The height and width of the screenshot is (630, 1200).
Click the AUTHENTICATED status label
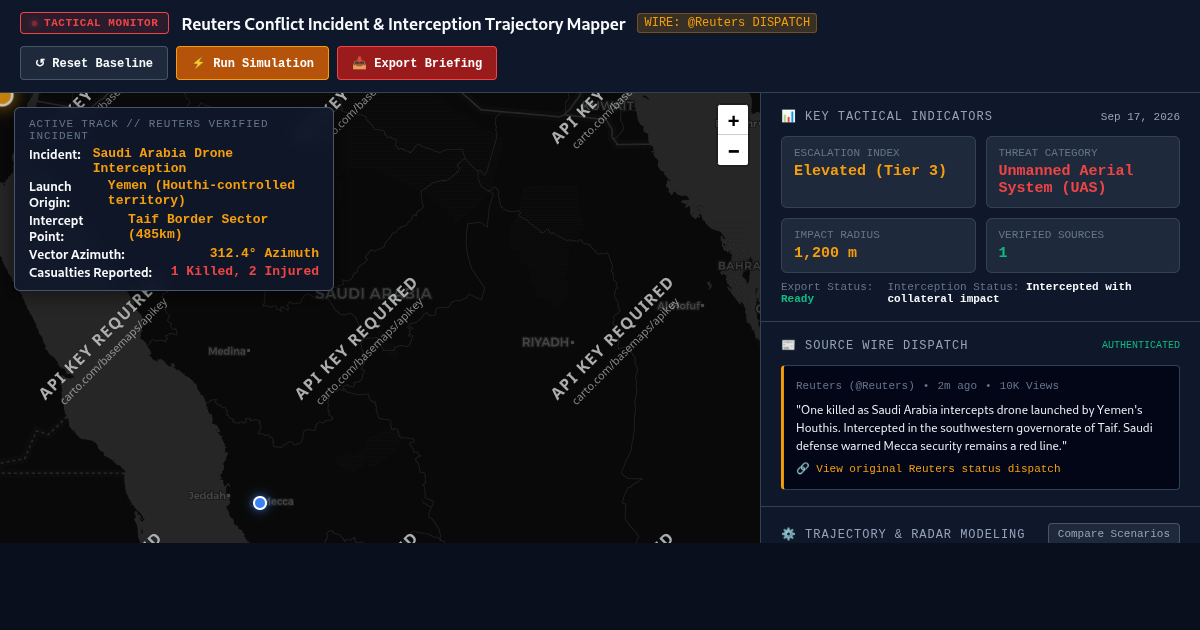[x=1141, y=345]
